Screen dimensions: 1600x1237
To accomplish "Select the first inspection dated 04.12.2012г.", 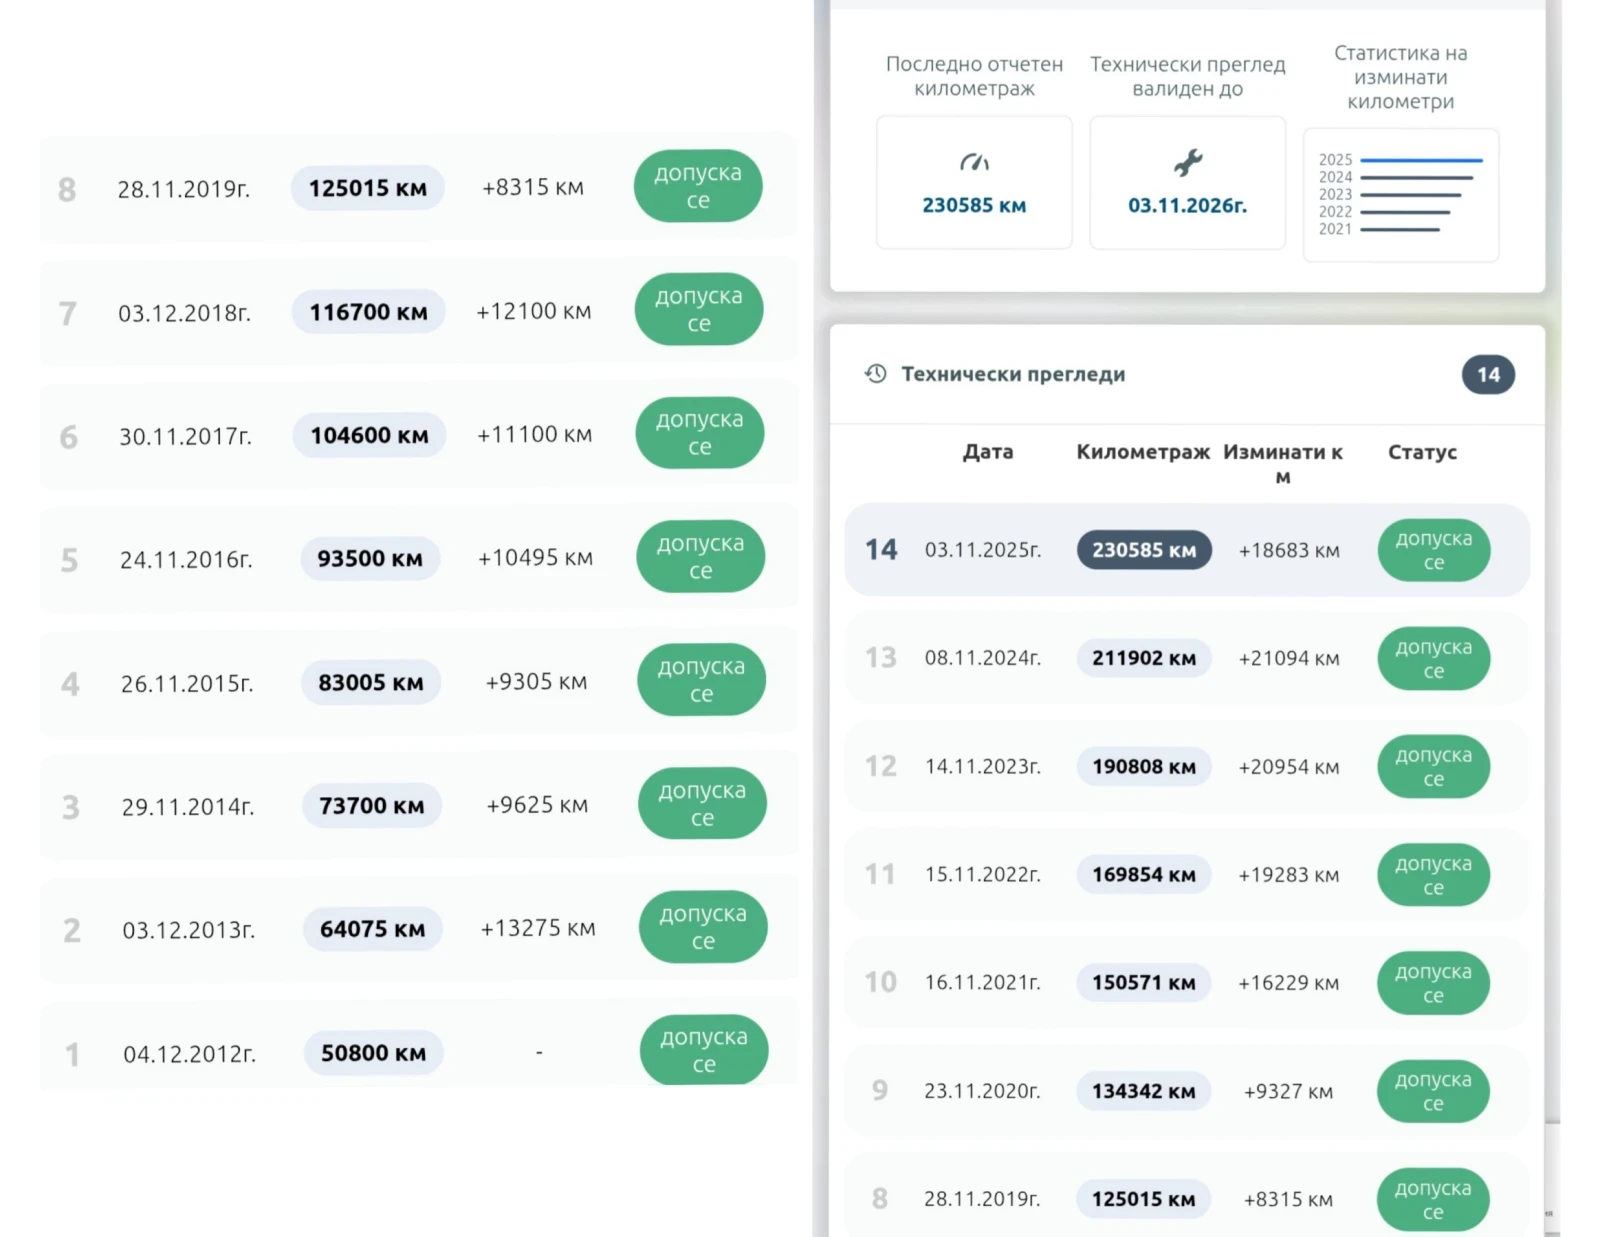I will [189, 1054].
